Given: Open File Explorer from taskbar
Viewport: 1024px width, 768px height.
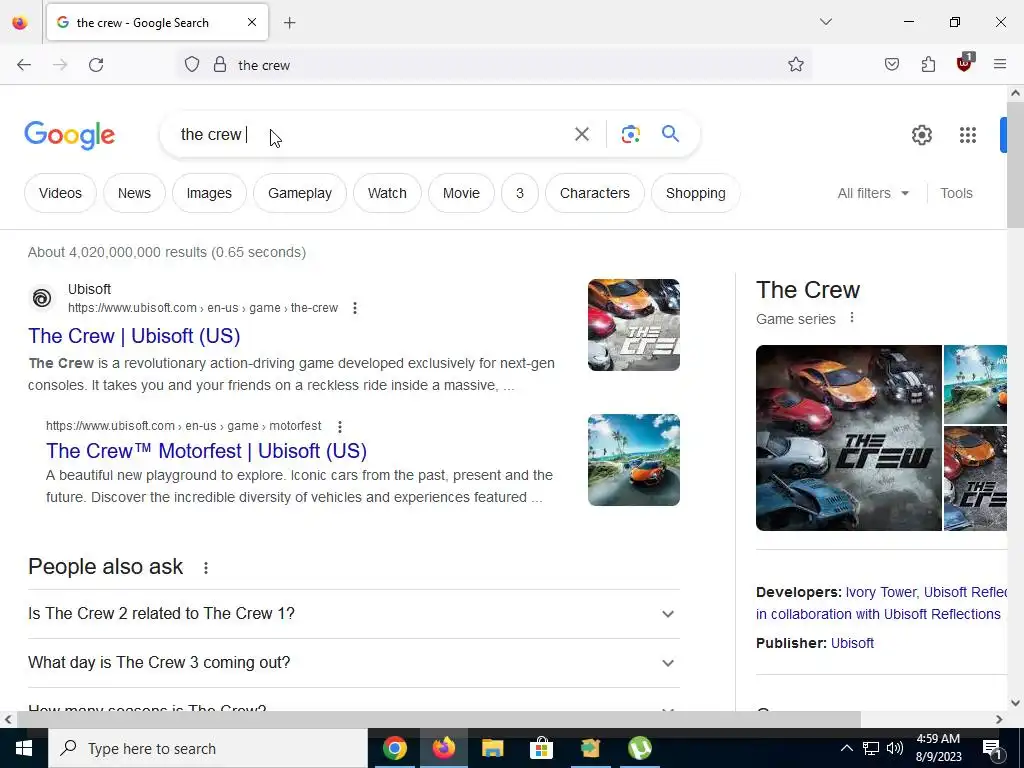Looking at the screenshot, I should tap(492, 748).
